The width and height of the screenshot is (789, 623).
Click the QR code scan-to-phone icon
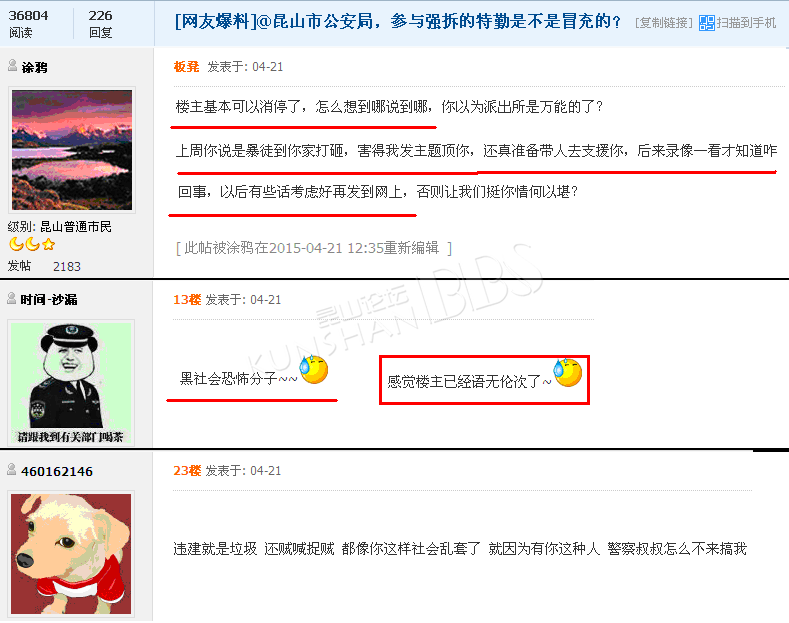706,23
